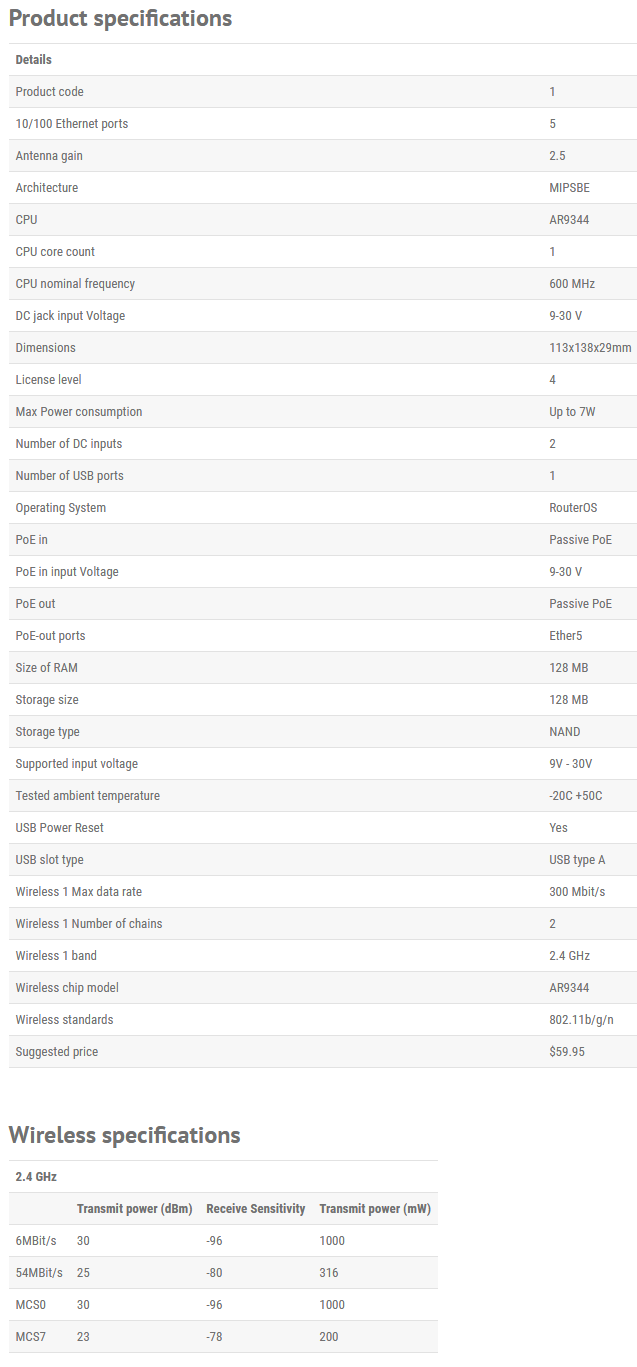Screen dimensions: 637x1367
Task: Click the NAND storage type value
Action: tap(565, 732)
